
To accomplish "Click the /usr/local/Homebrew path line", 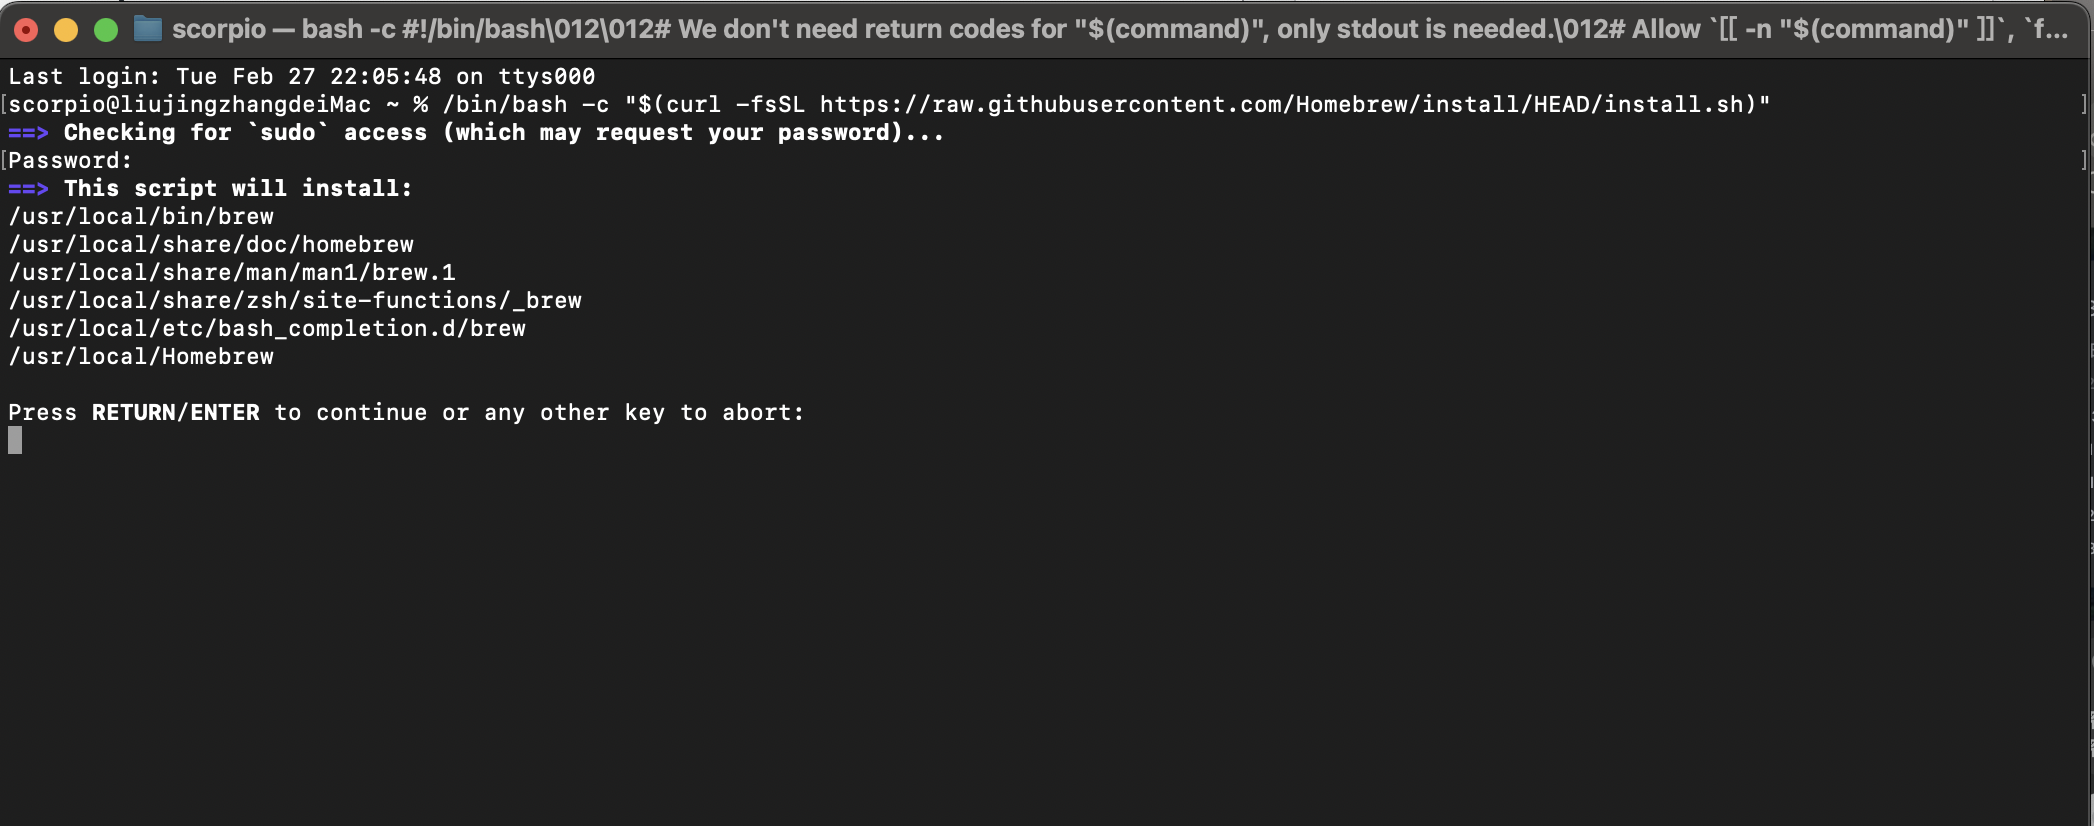I will click(141, 357).
